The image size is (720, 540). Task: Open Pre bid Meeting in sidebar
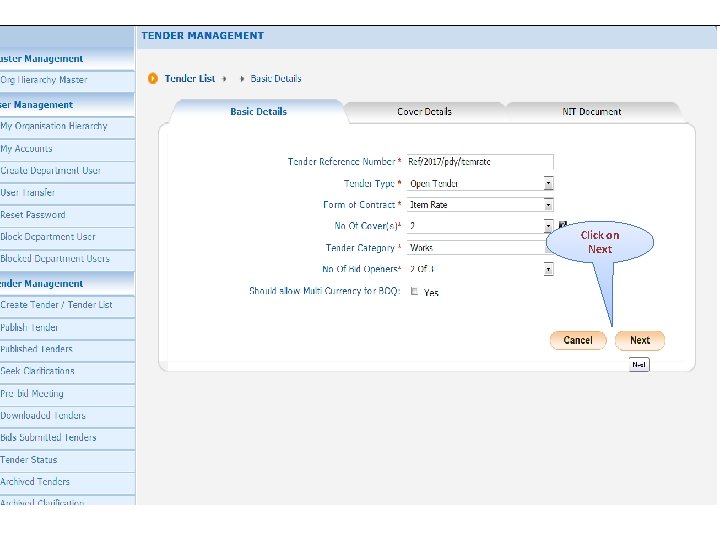(67, 394)
